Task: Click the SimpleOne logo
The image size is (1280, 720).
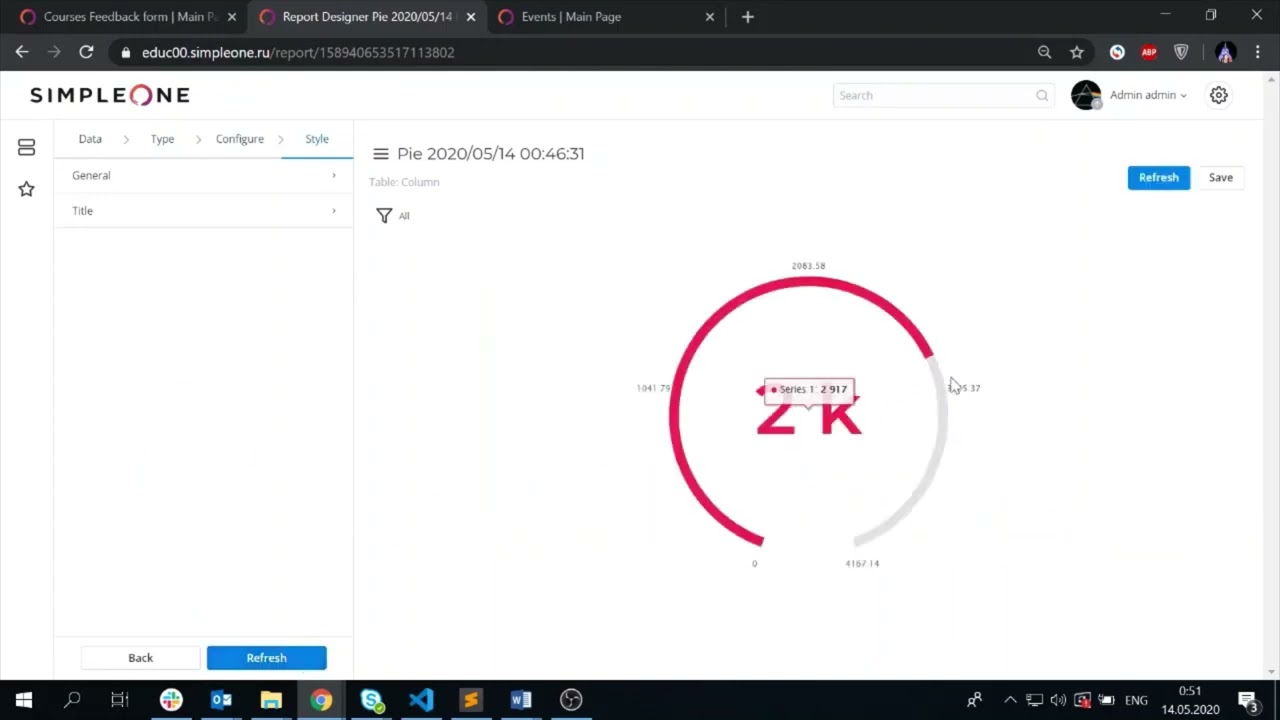Action: tap(110, 95)
